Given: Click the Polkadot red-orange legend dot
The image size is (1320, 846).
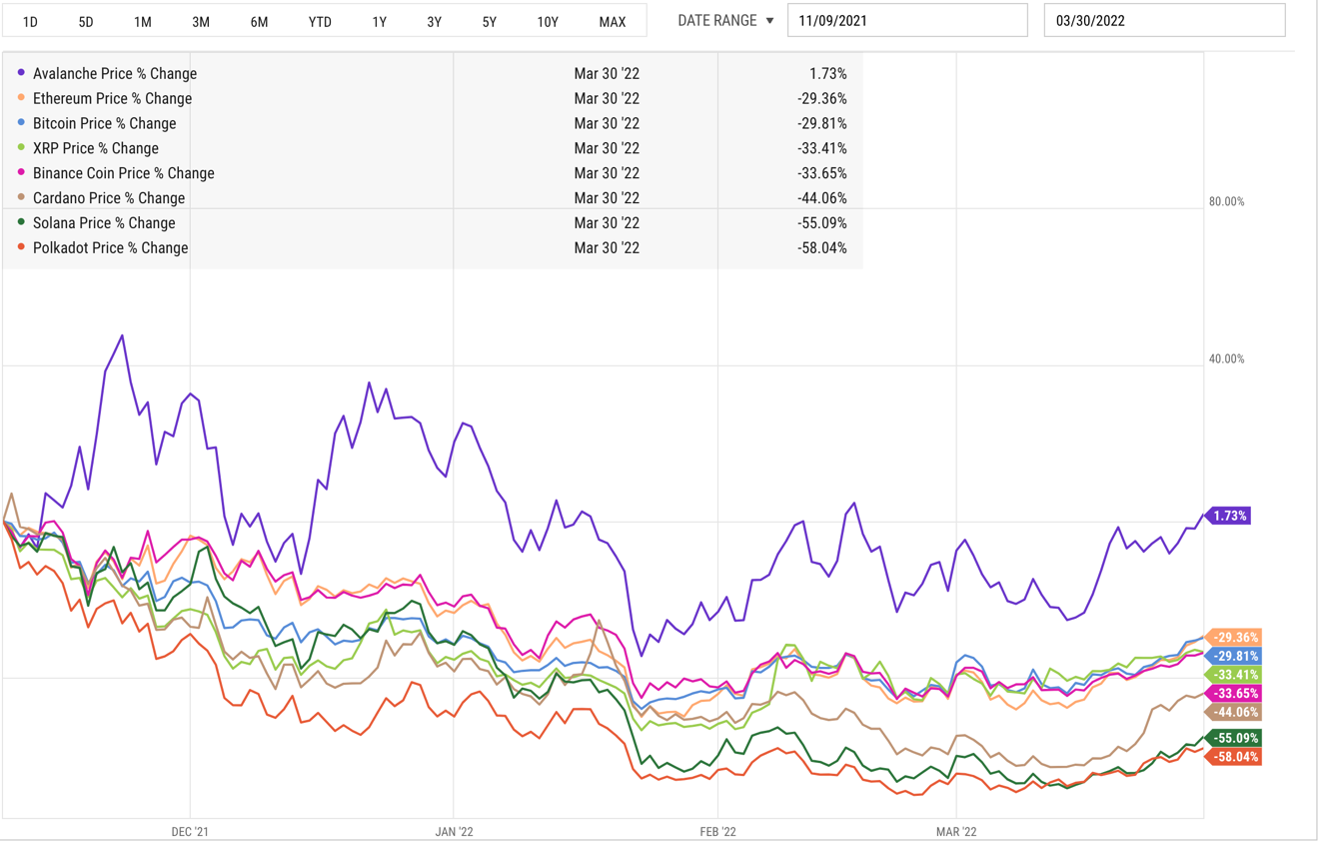Looking at the screenshot, I should click(21, 248).
